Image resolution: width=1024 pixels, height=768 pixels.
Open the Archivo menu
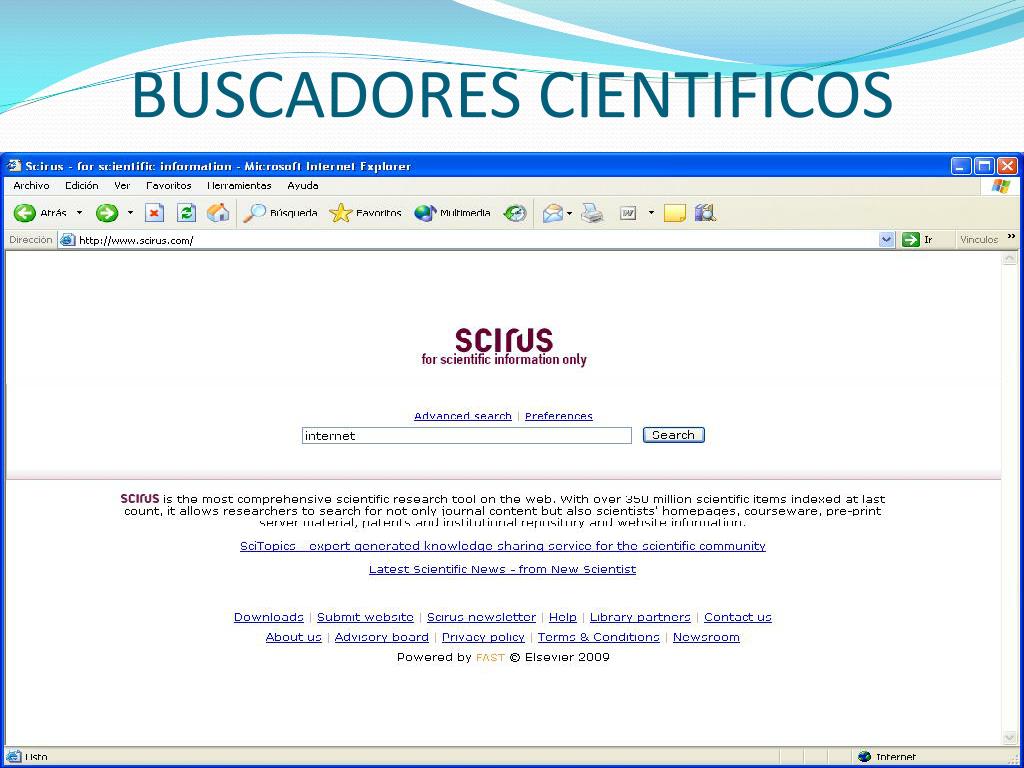[31, 185]
